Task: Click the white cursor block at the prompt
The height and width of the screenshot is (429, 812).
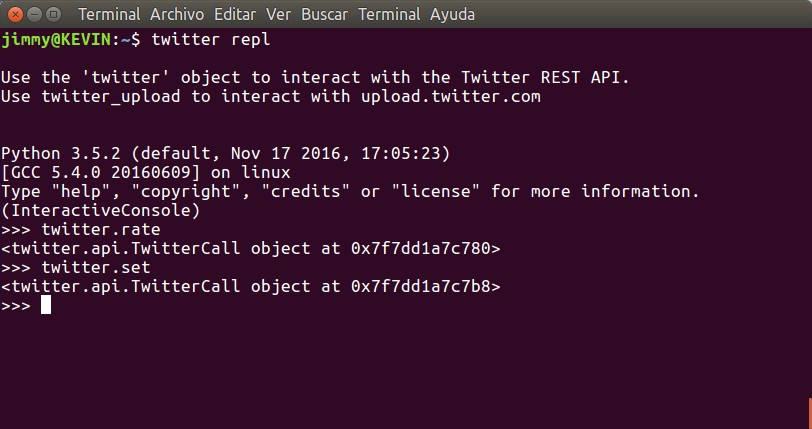Action: [x=46, y=305]
